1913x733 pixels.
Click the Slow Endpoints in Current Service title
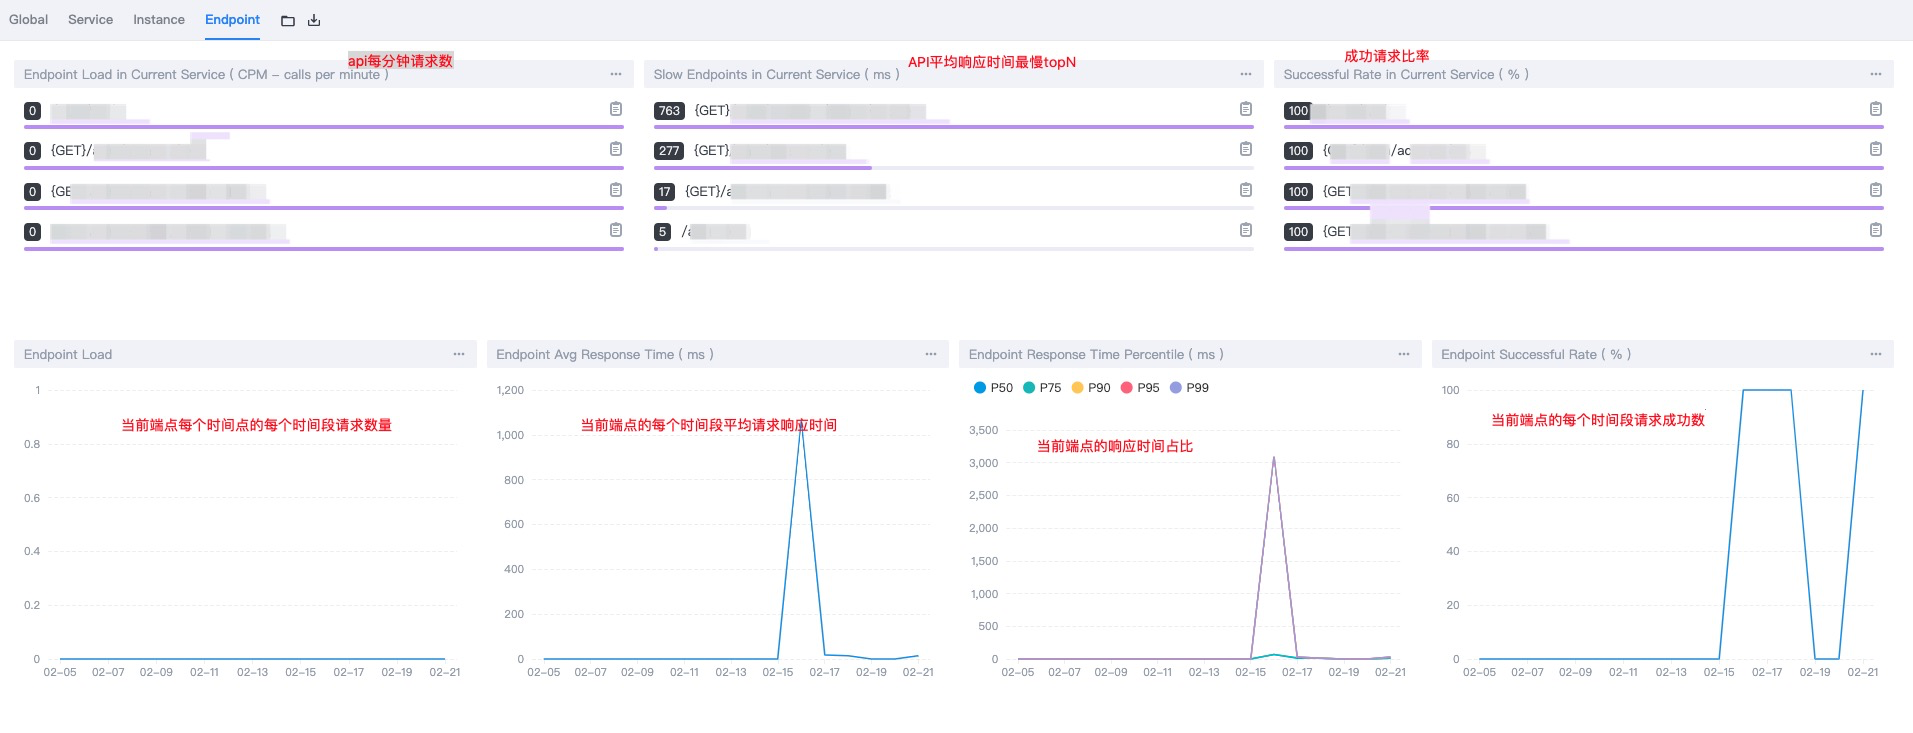(x=777, y=74)
